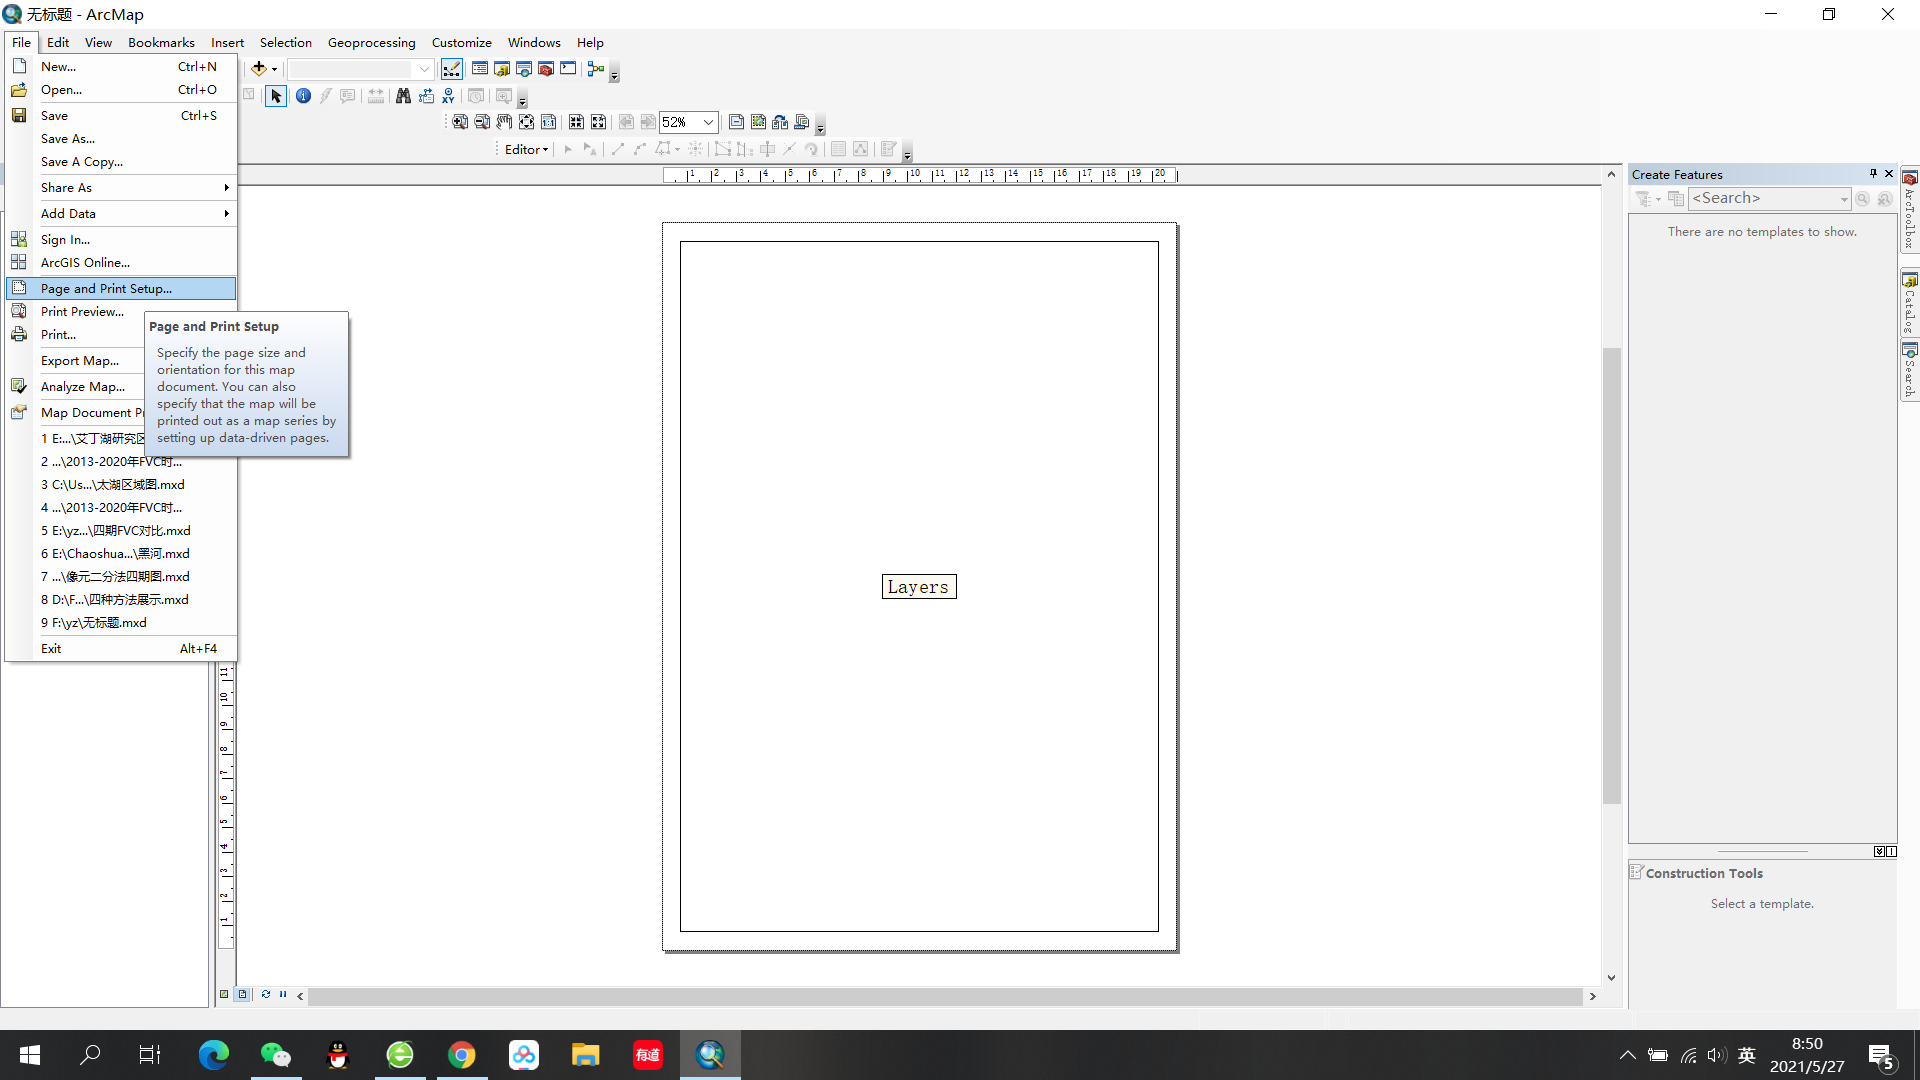Switch to Data View button
The image size is (1920, 1080).
pyautogui.click(x=225, y=995)
